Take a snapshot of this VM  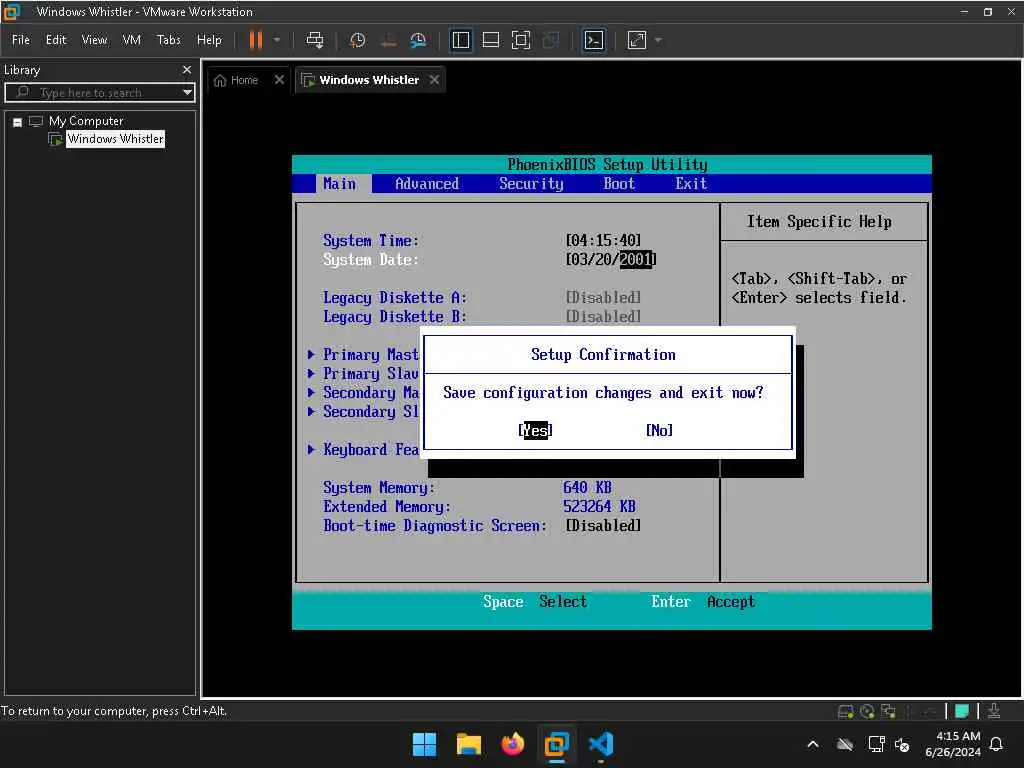357,40
